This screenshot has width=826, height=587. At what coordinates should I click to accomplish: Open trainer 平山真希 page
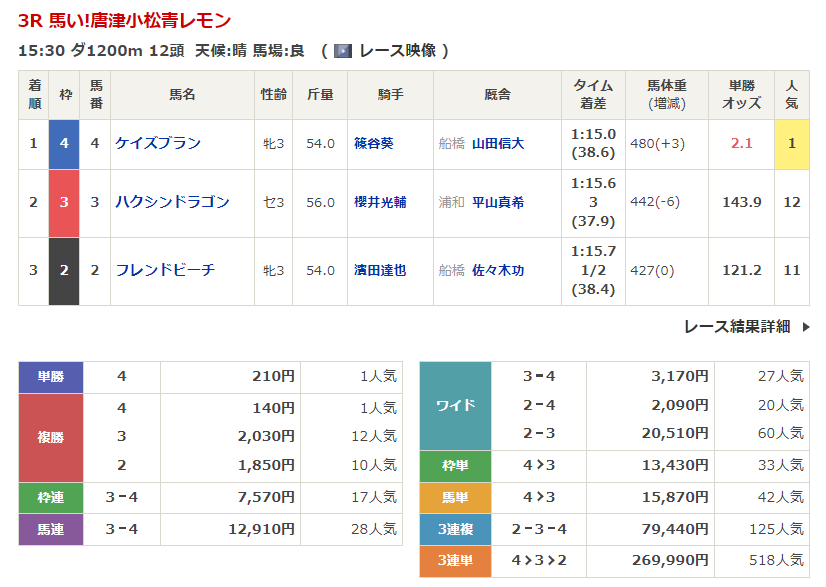pyautogui.click(x=498, y=202)
